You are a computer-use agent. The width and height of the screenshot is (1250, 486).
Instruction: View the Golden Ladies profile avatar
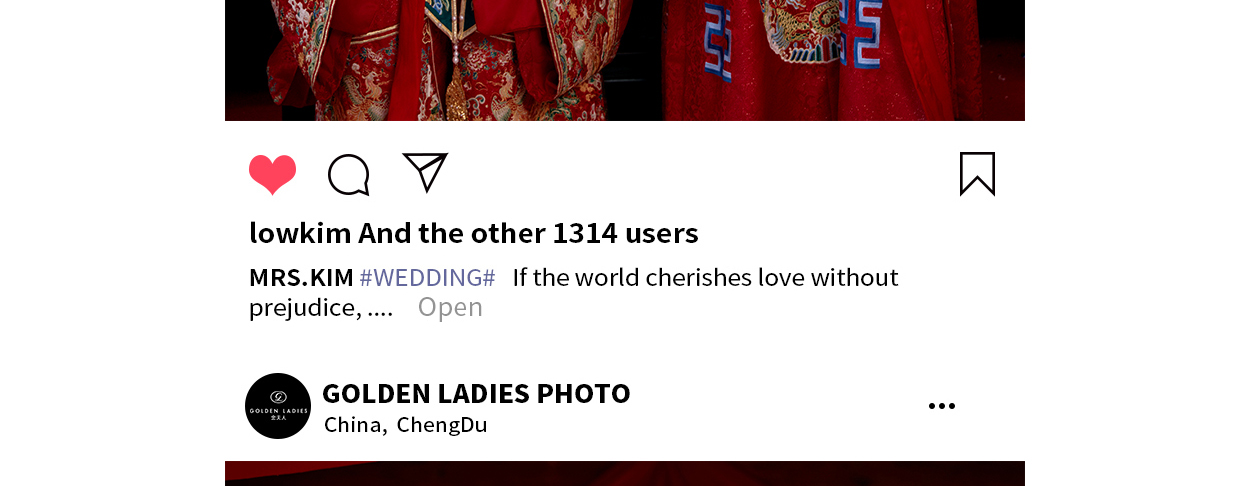click(278, 406)
